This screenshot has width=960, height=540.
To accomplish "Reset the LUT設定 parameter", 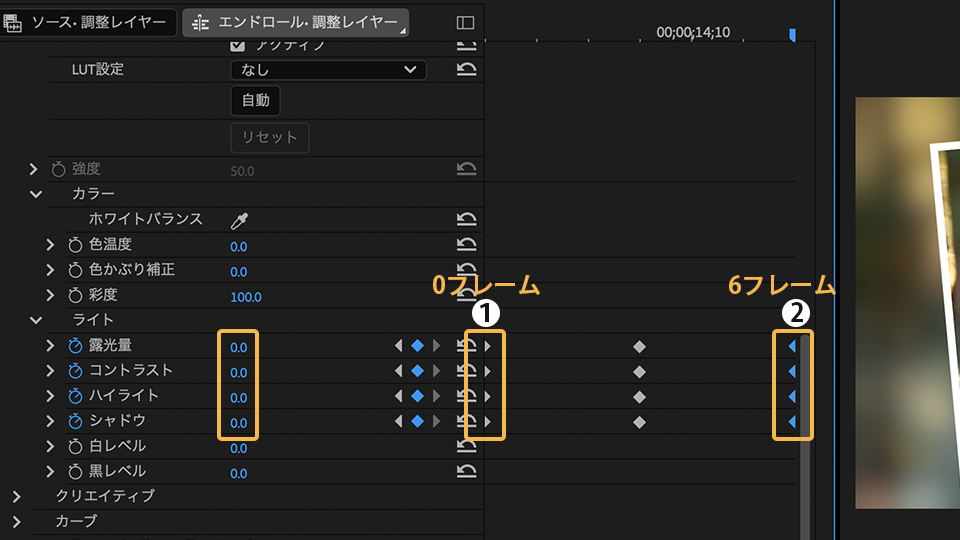I will tap(466, 70).
